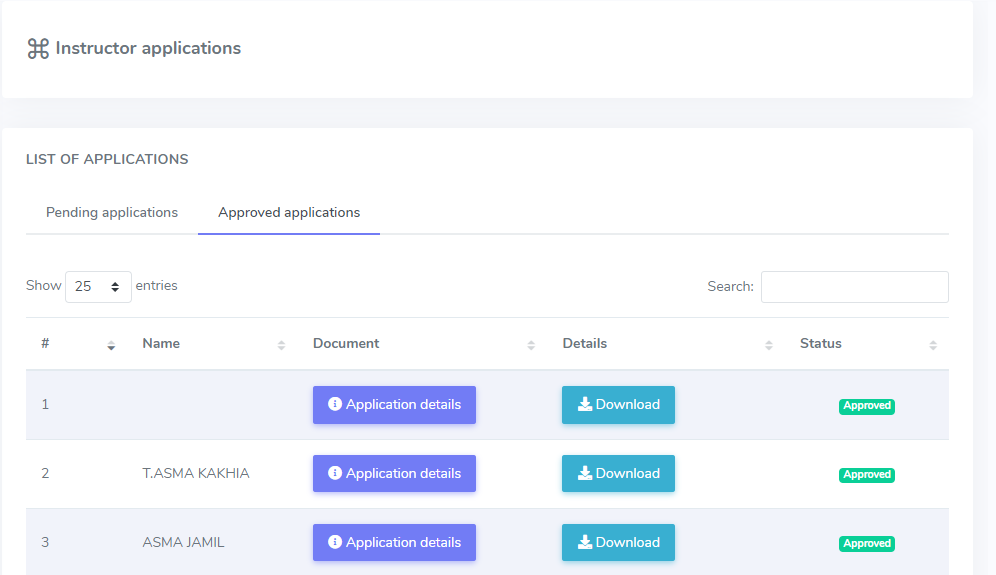
Task: Click info icon in row 1 Application details
Action: [335, 404]
